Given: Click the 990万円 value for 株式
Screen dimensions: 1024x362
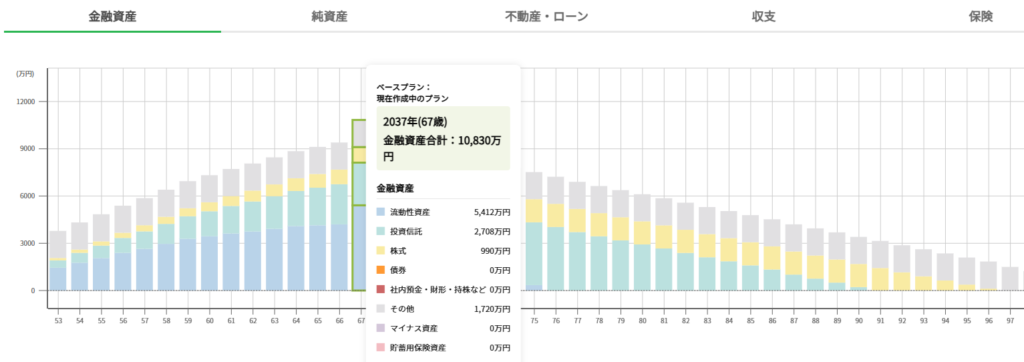Looking at the screenshot, I should [x=496, y=250].
